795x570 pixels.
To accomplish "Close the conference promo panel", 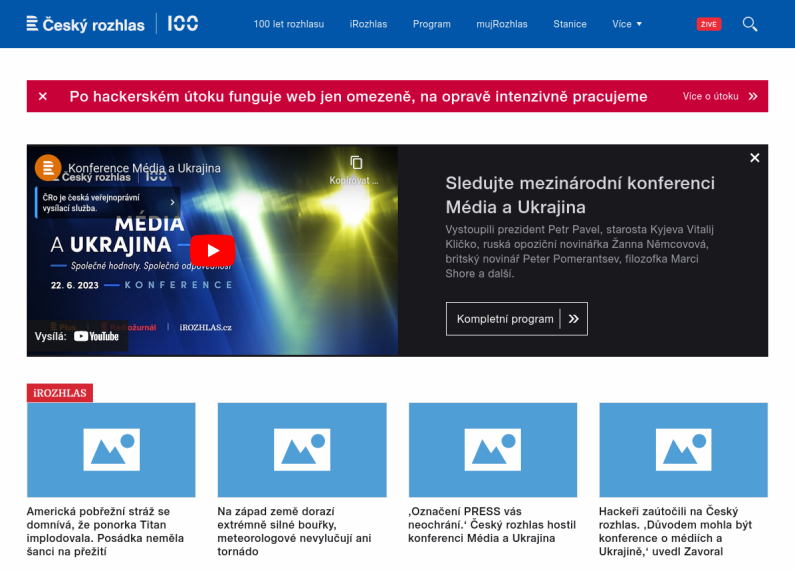I will 754,158.
